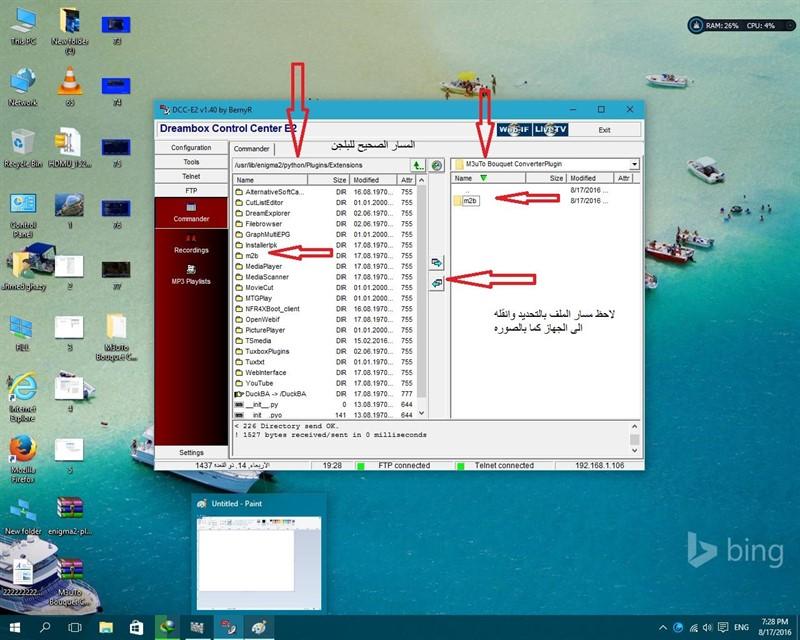
Task: Open the Action Center notification icon
Action: 723,627
